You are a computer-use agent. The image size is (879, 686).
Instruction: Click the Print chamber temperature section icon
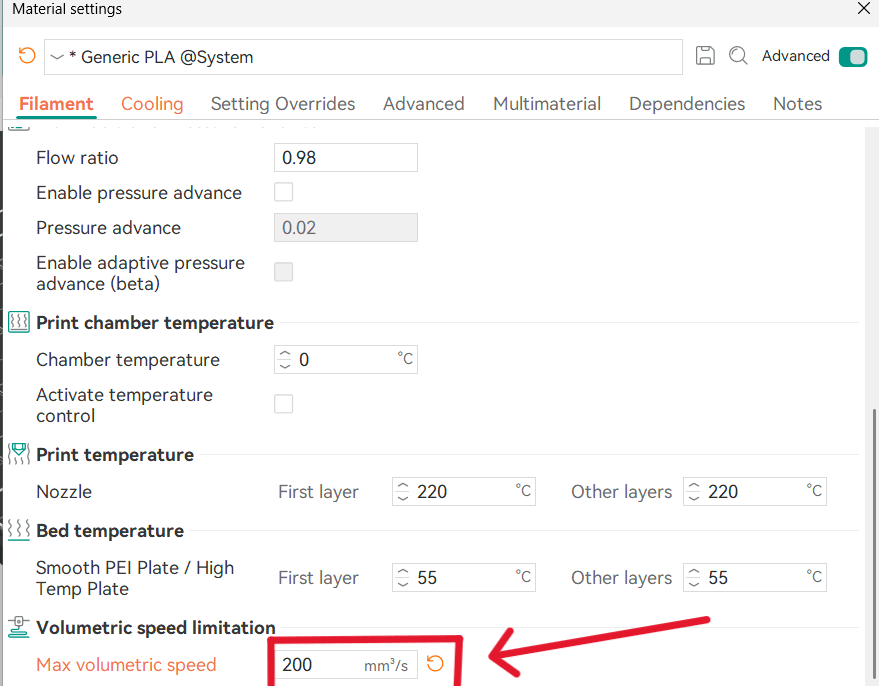point(19,322)
